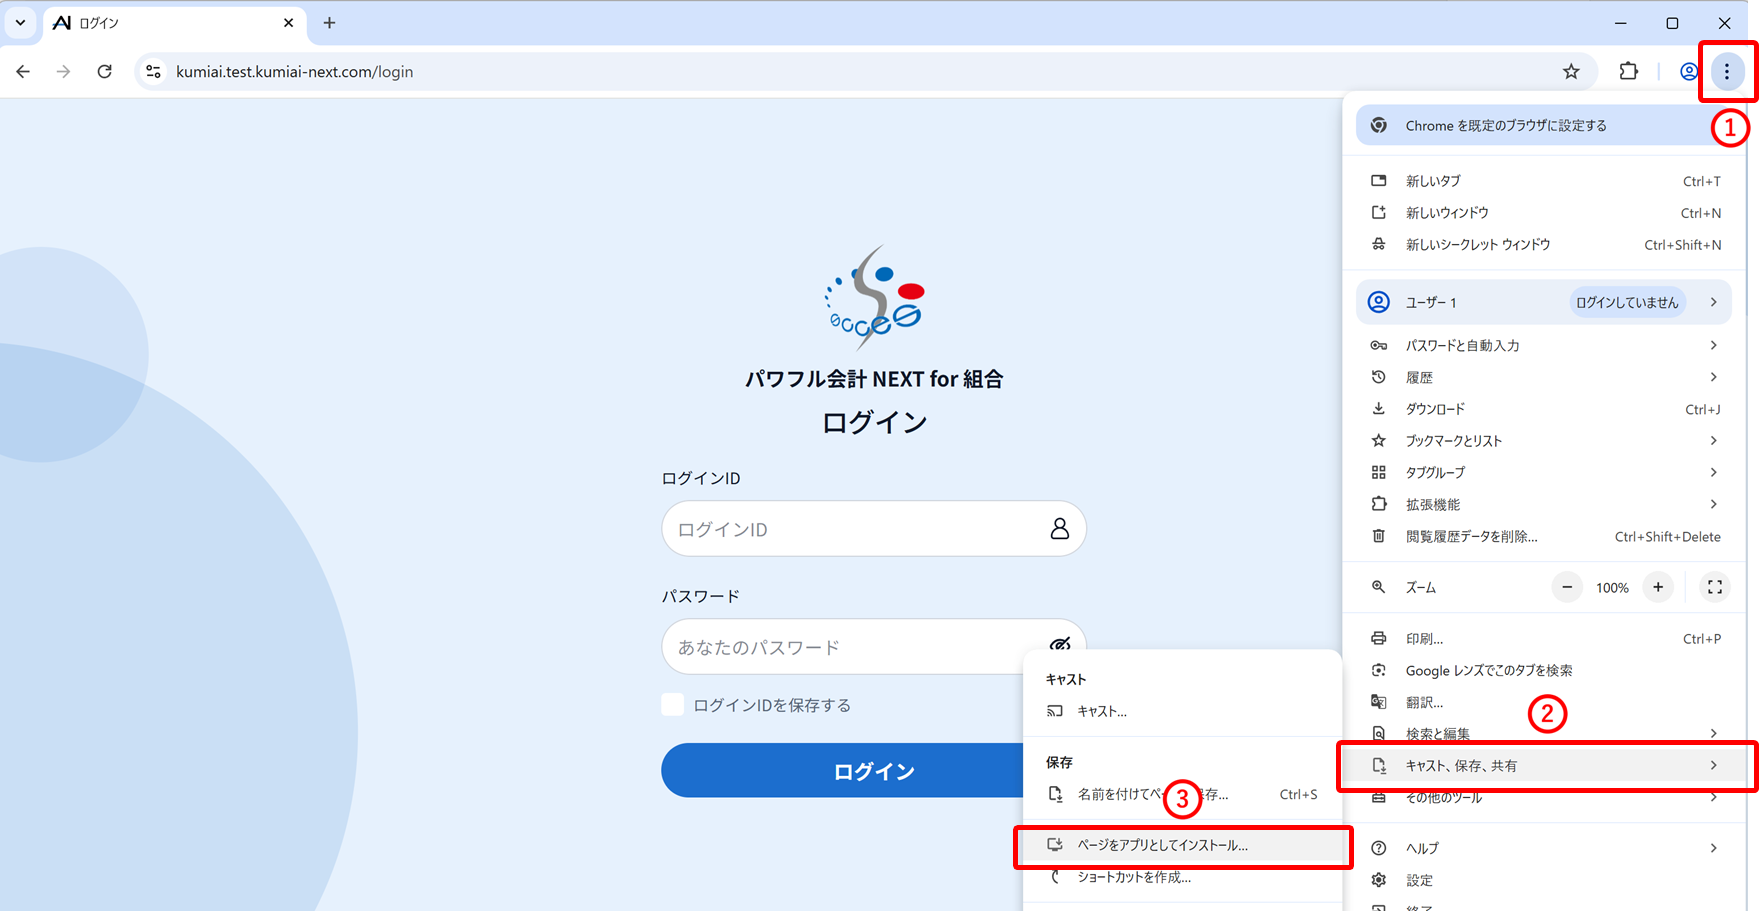This screenshot has height=911, width=1759.
Task: Click the grid icon beside タブグループ
Action: [1379, 473]
